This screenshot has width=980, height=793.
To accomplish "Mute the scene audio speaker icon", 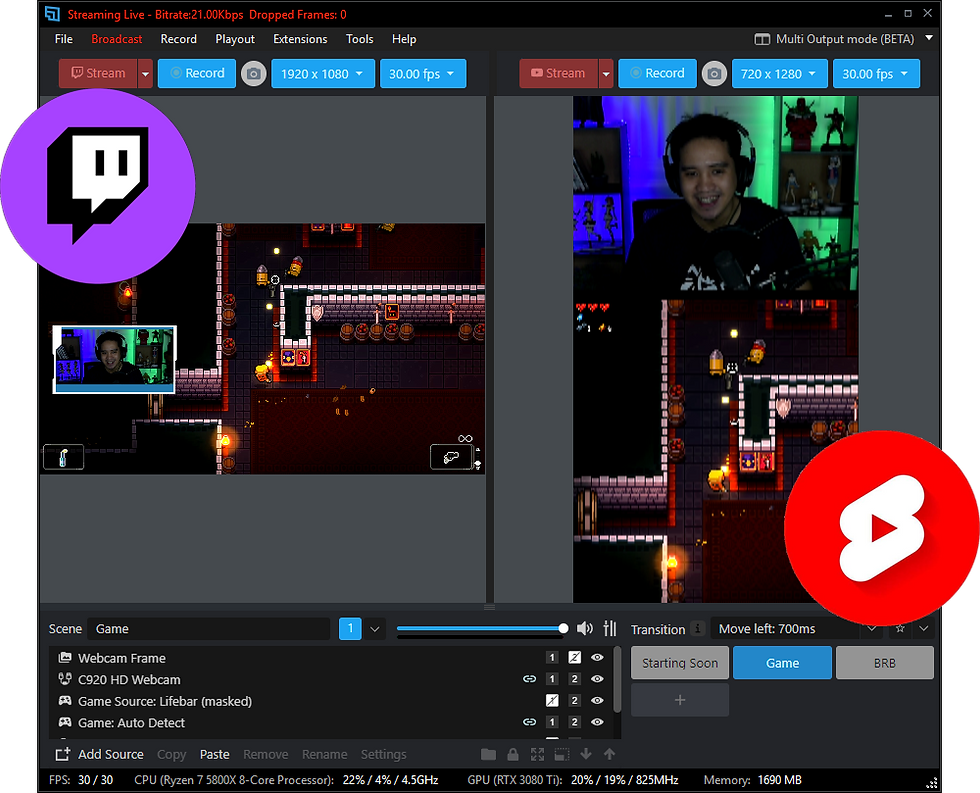I will point(584,628).
